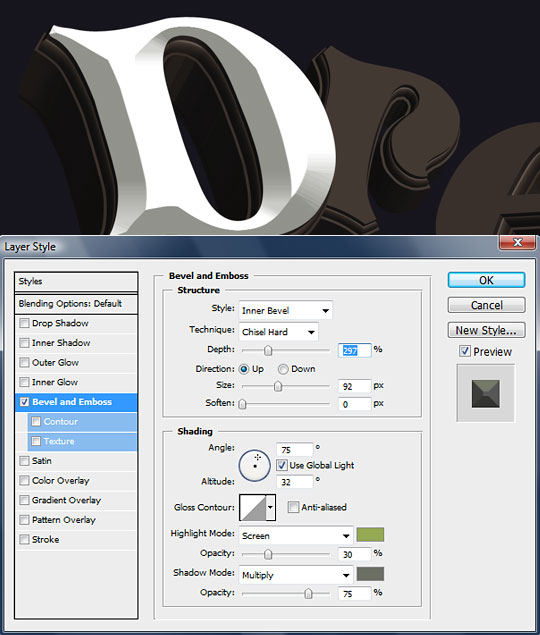
Task: Click the style preview thumbnail
Action: pyautogui.click(x=486, y=393)
